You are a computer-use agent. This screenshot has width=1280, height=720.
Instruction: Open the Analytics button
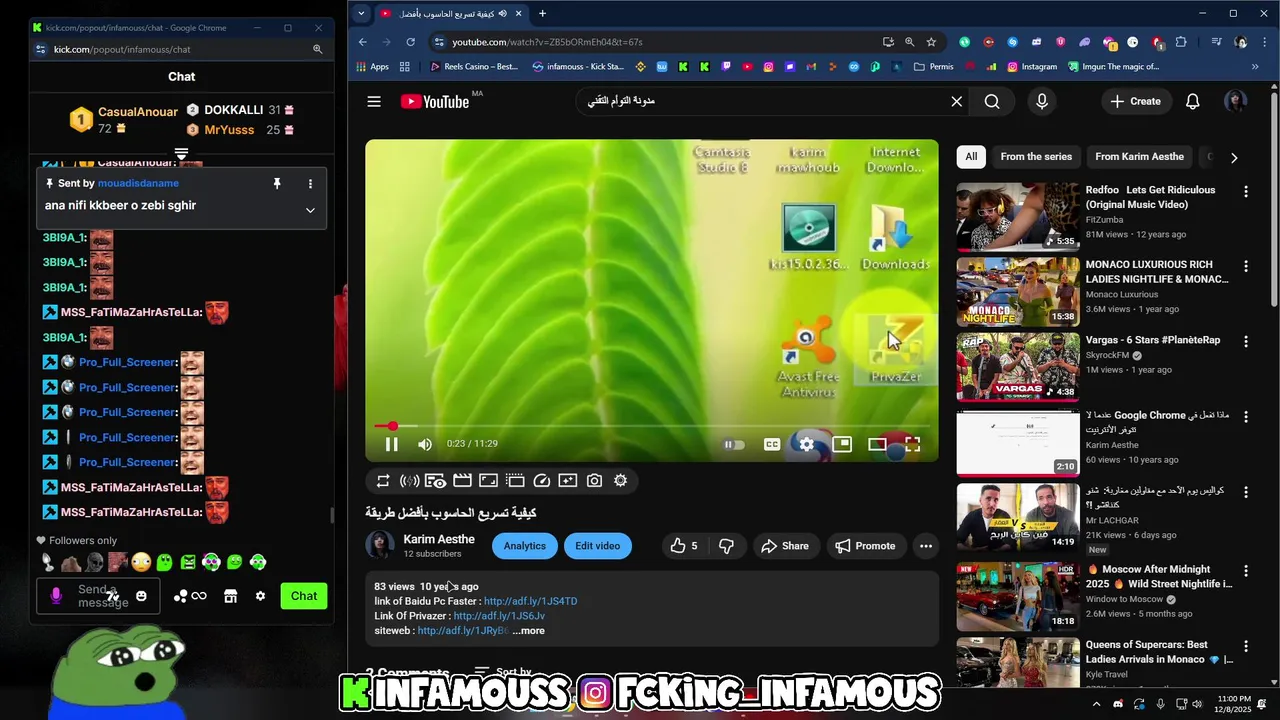tap(525, 546)
